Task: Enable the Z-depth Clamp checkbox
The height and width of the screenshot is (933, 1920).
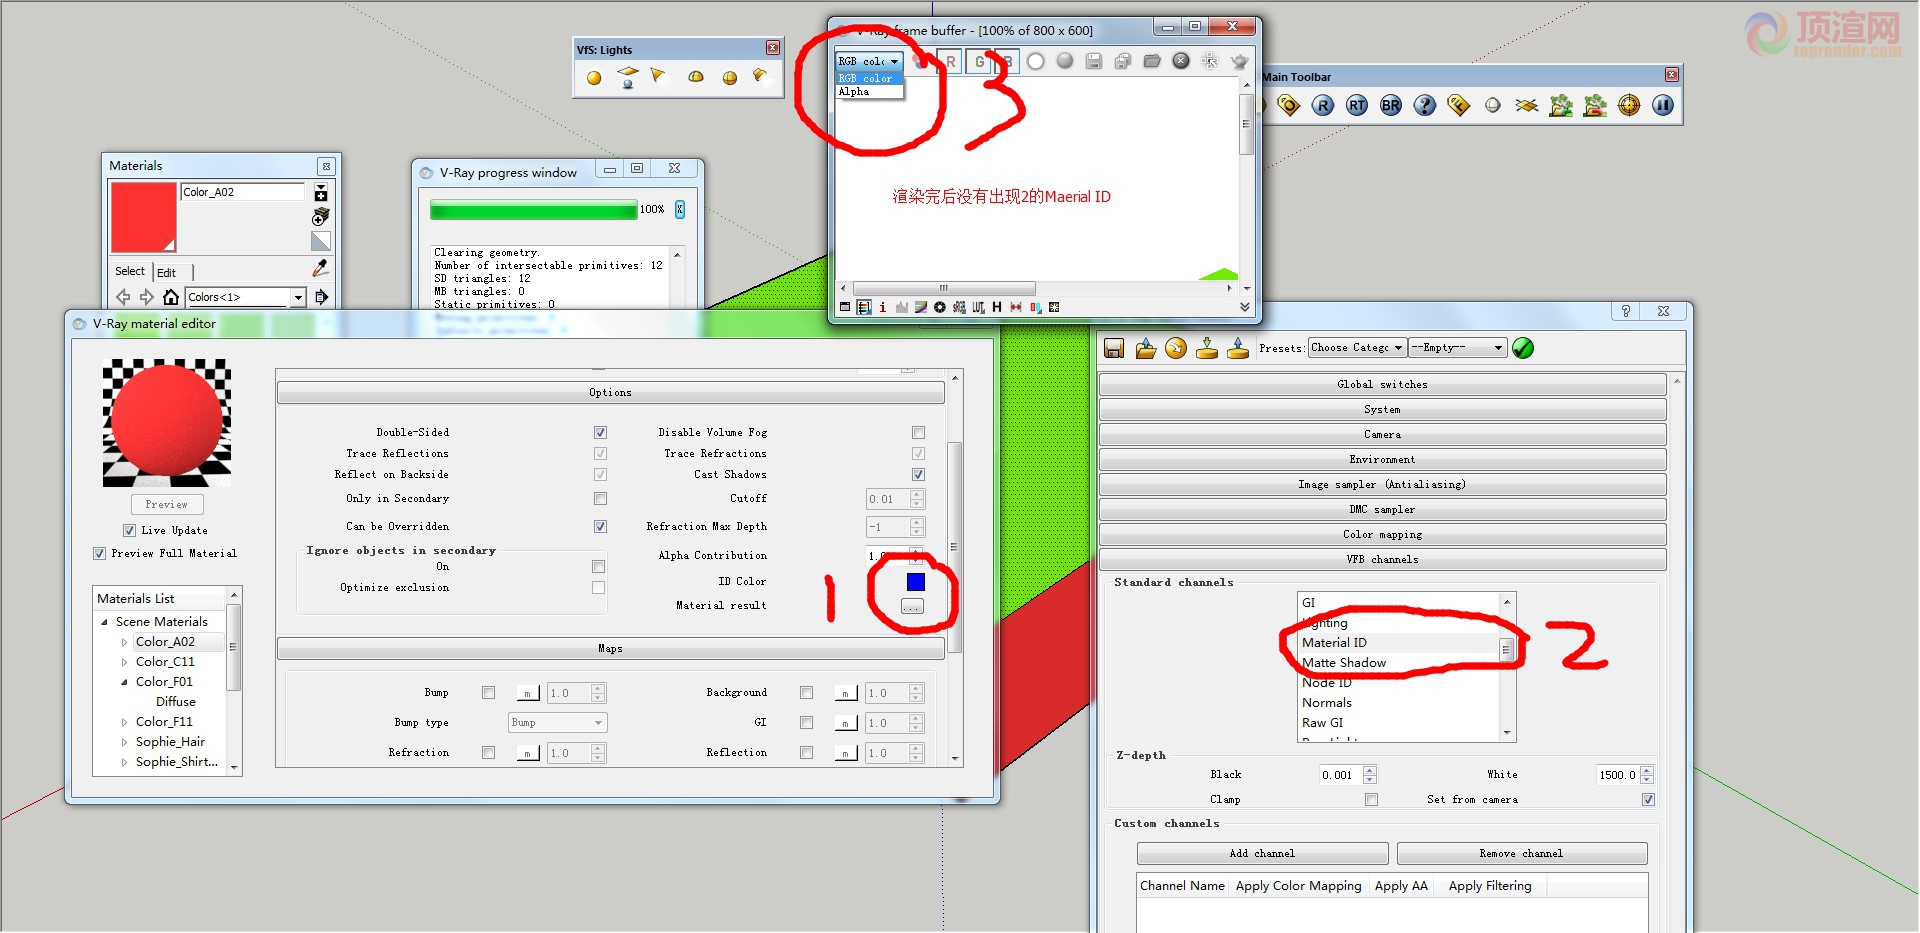Action: (1371, 800)
